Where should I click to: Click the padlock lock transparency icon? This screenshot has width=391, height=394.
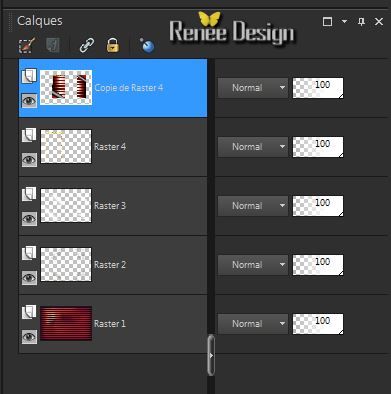click(113, 45)
